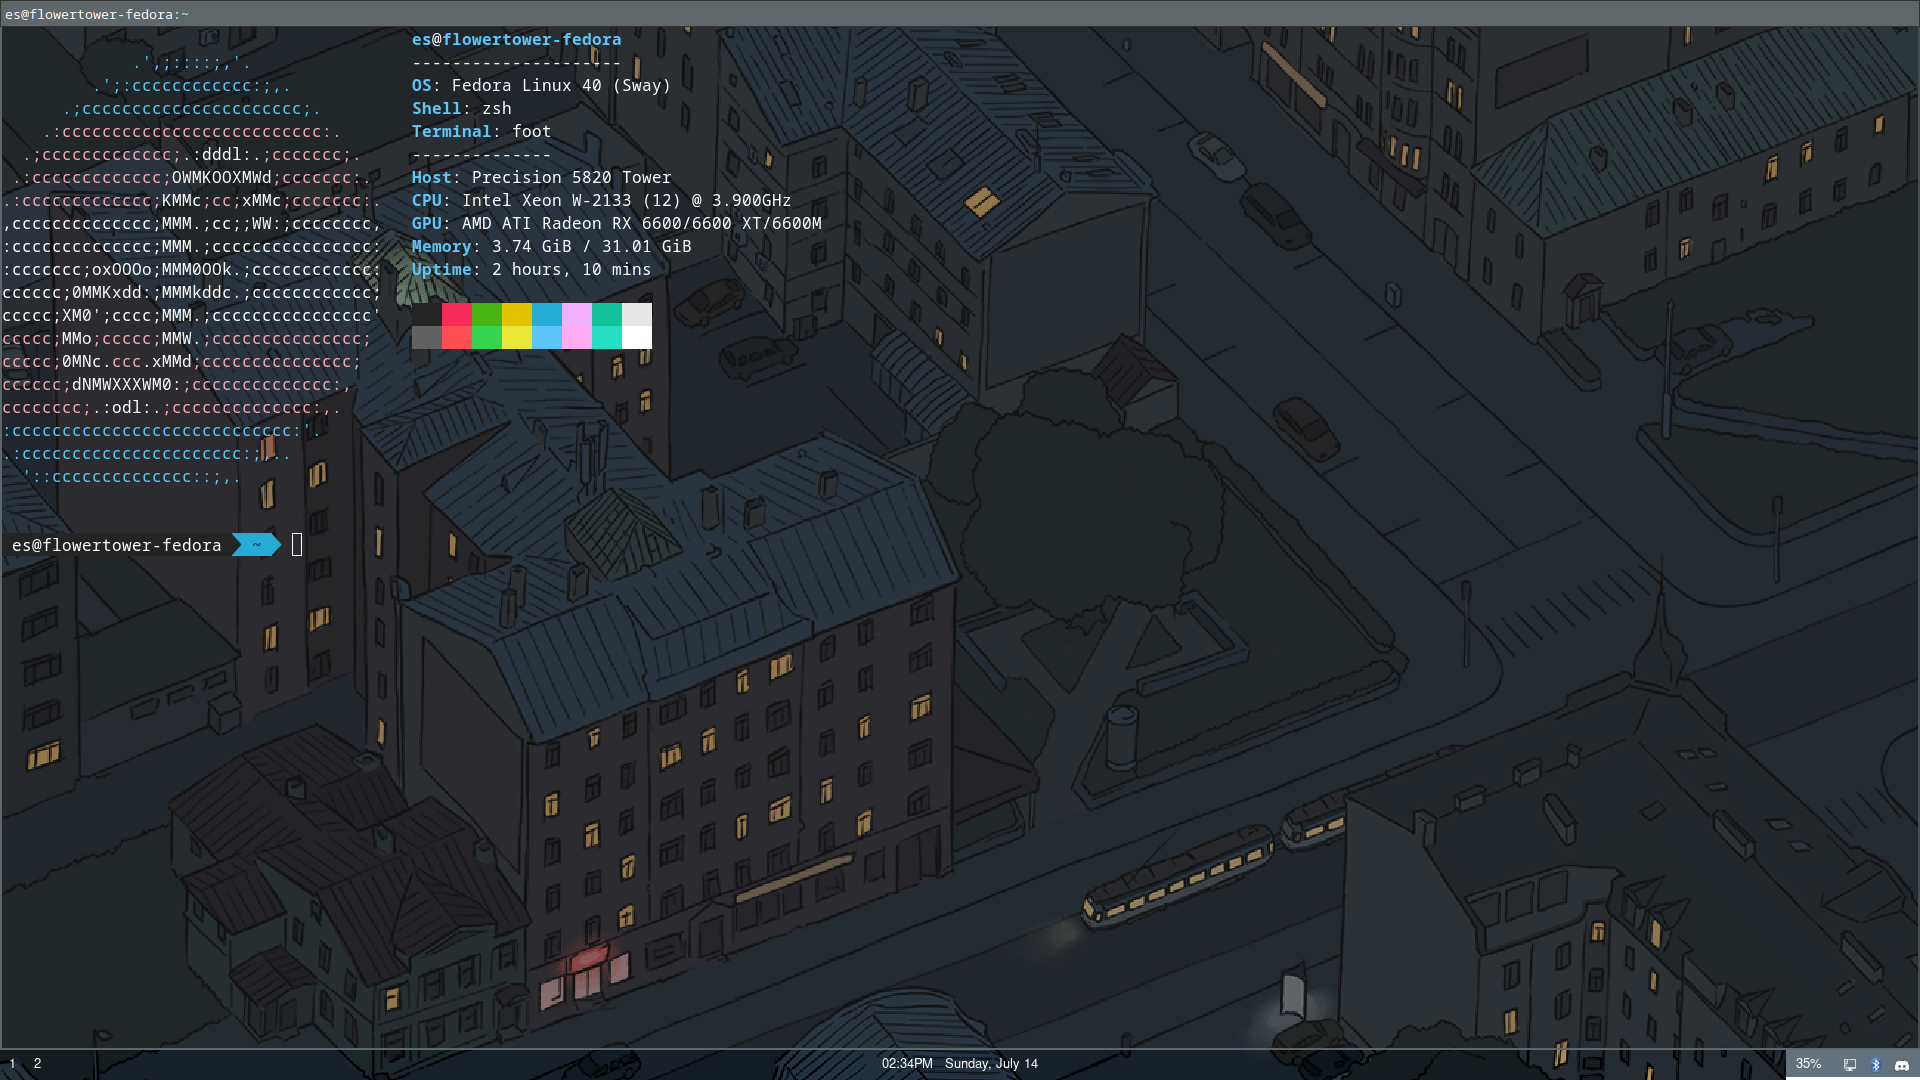The image size is (1920, 1080).
Task: Select the Sunday, July 14 date
Action: 991,1064
